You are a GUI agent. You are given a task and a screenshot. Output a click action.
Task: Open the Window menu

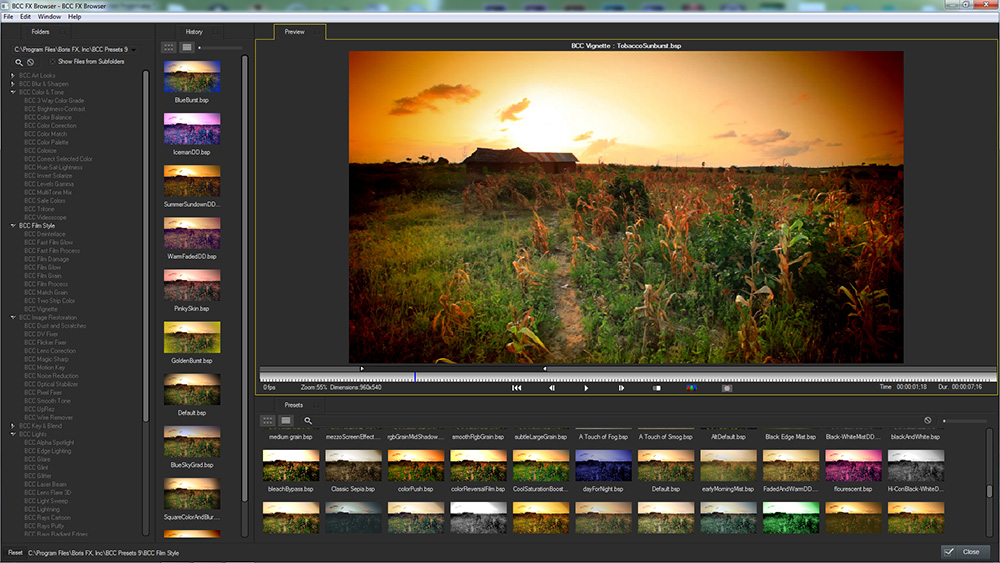(49, 17)
